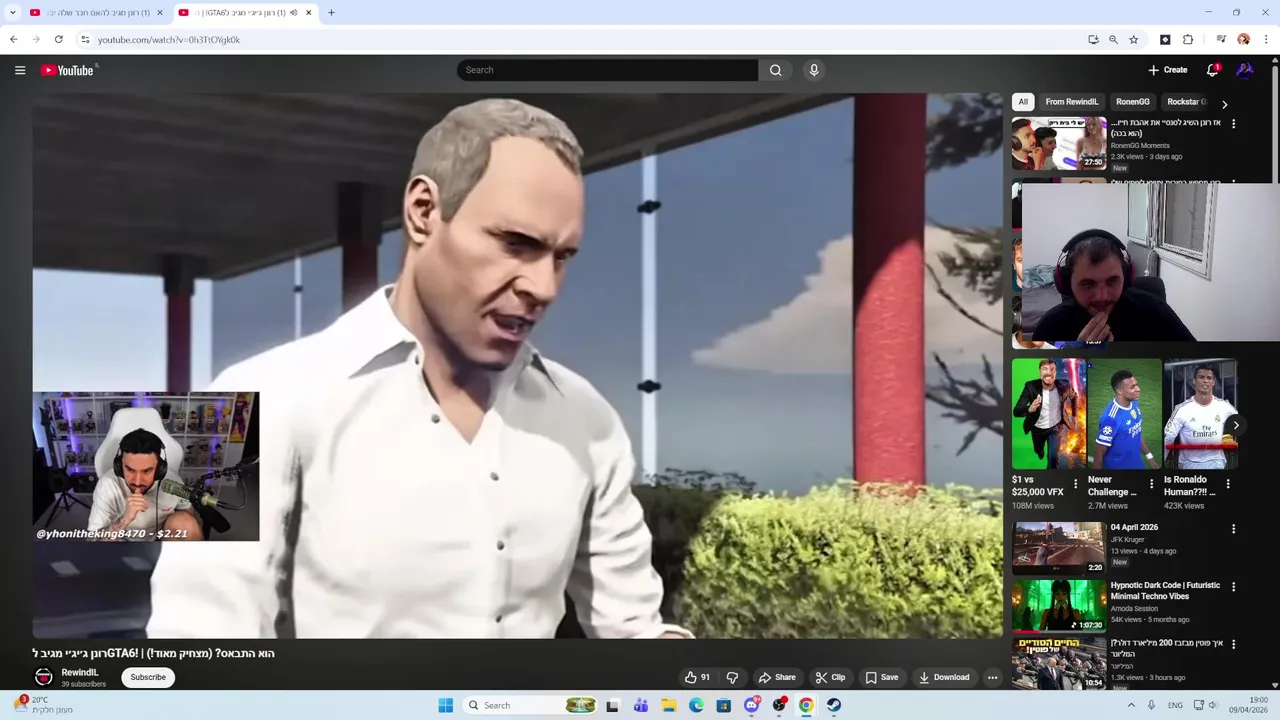Share the video
This screenshot has height=720, width=1280.
[x=777, y=677]
